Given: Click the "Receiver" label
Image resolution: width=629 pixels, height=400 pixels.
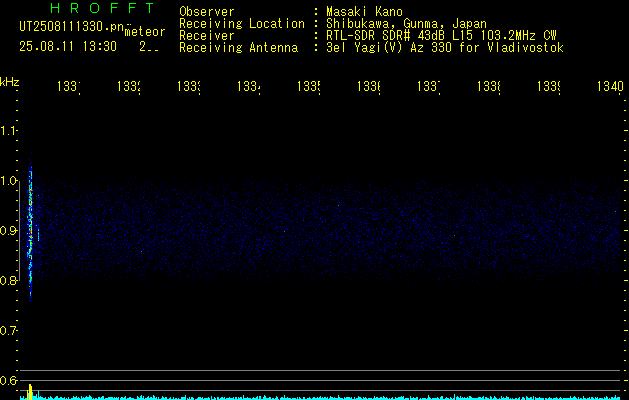Looking at the screenshot, I should (x=207, y=36).
